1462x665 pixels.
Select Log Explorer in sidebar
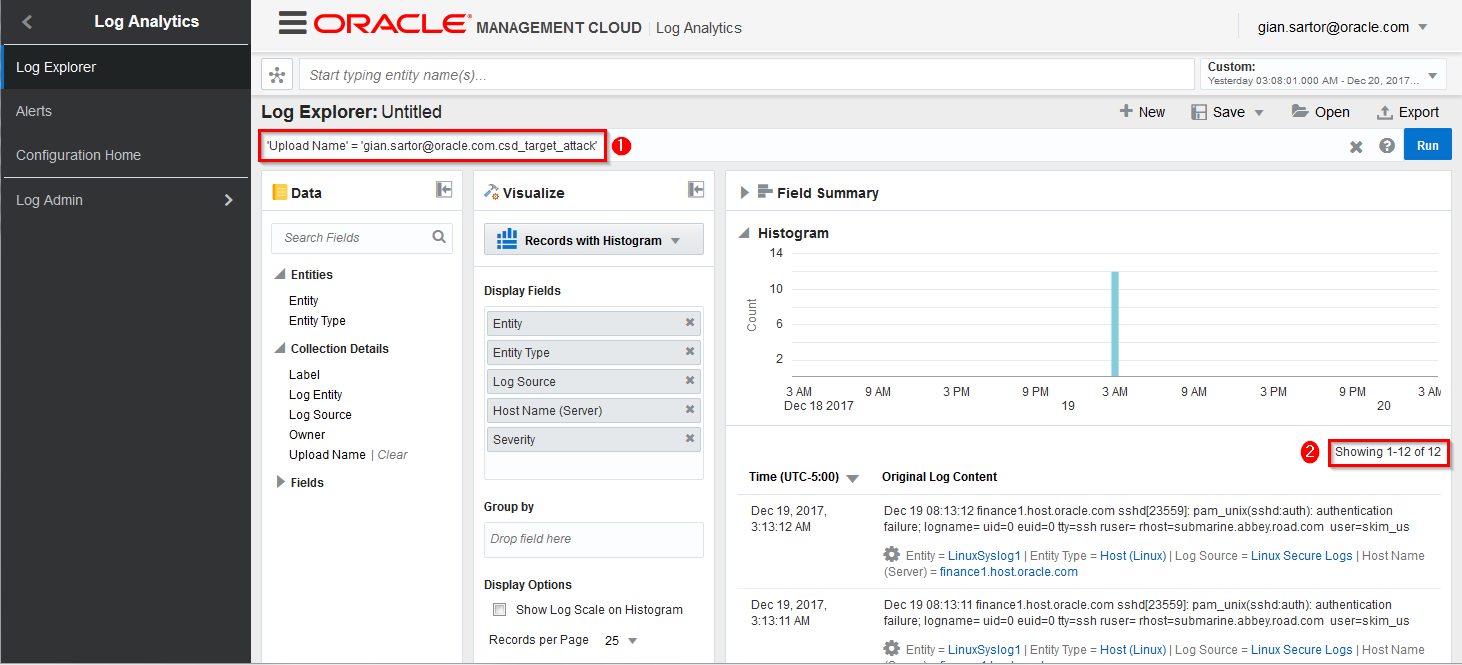(x=125, y=67)
